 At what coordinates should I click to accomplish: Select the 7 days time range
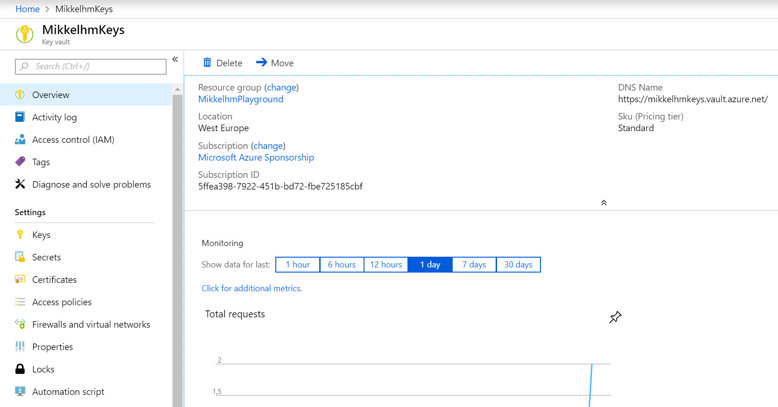coord(474,265)
